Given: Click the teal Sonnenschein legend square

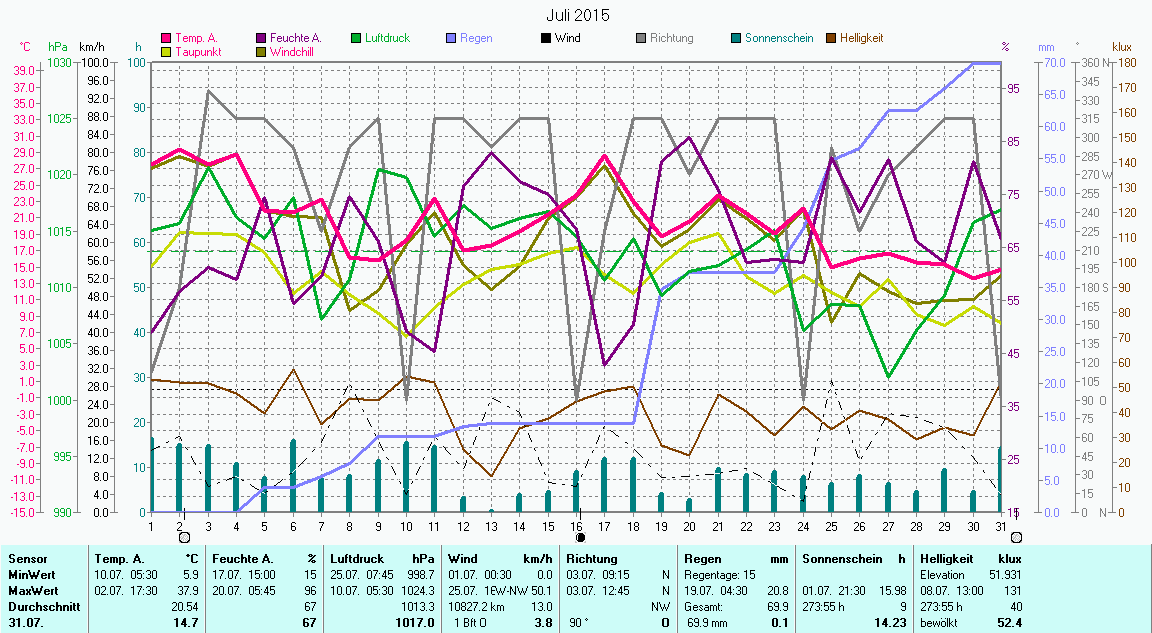Looking at the screenshot, I should pyautogui.click(x=736, y=38).
